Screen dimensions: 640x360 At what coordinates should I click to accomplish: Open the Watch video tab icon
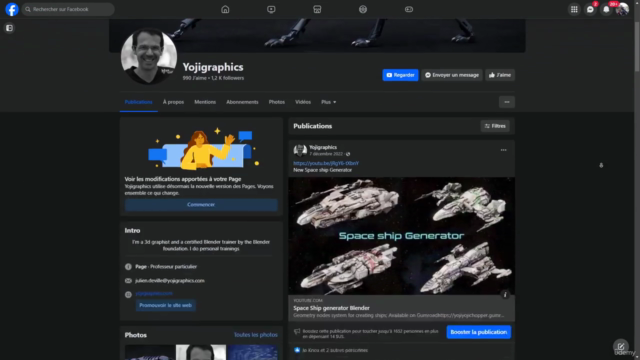coord(271,9)
